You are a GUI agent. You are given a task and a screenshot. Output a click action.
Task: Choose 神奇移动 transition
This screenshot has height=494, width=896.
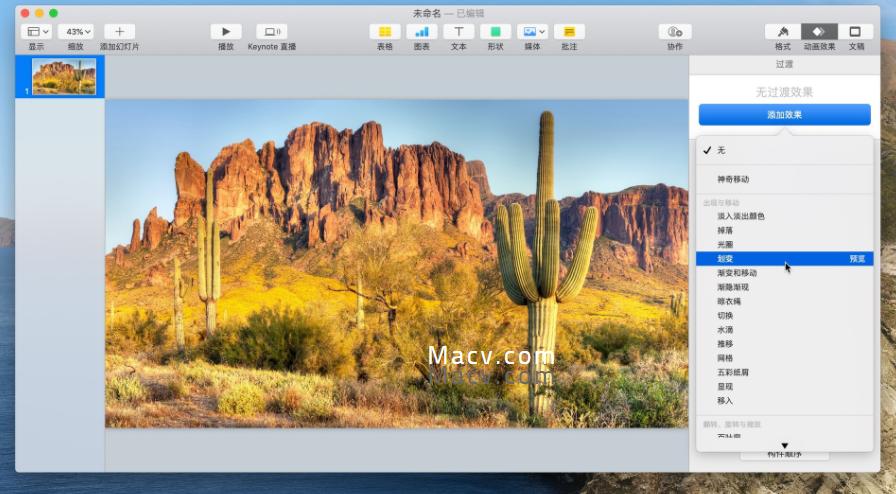pyautogui.click(x=785, y=180)
